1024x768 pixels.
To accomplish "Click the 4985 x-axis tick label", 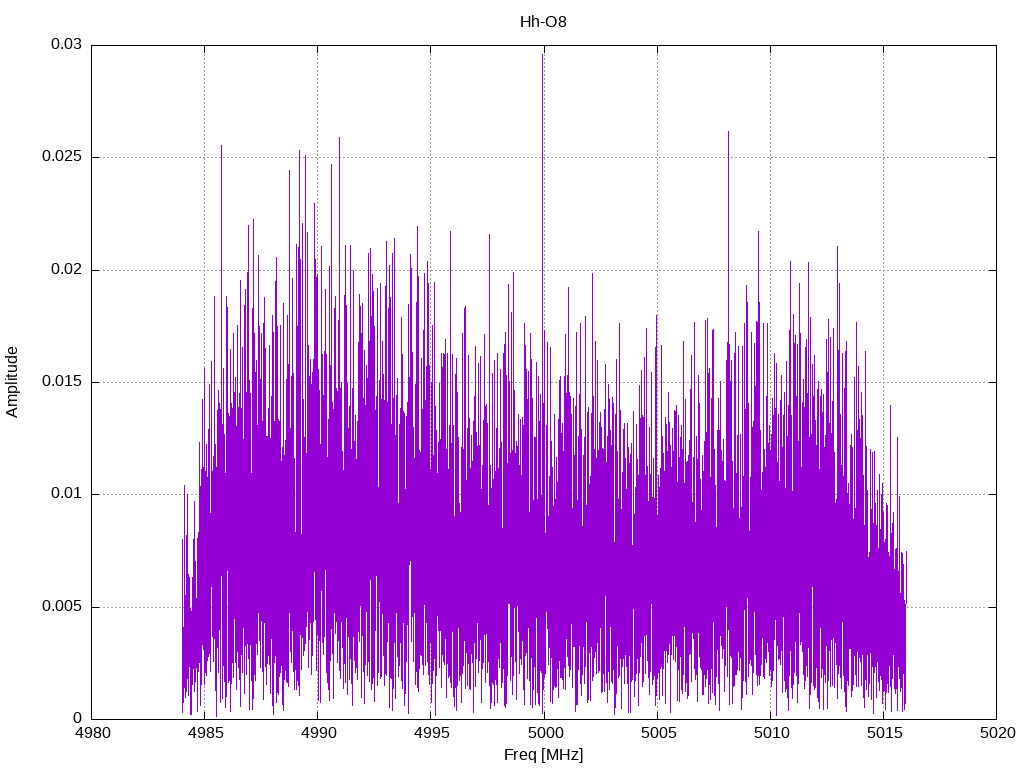I will [205, 733].
